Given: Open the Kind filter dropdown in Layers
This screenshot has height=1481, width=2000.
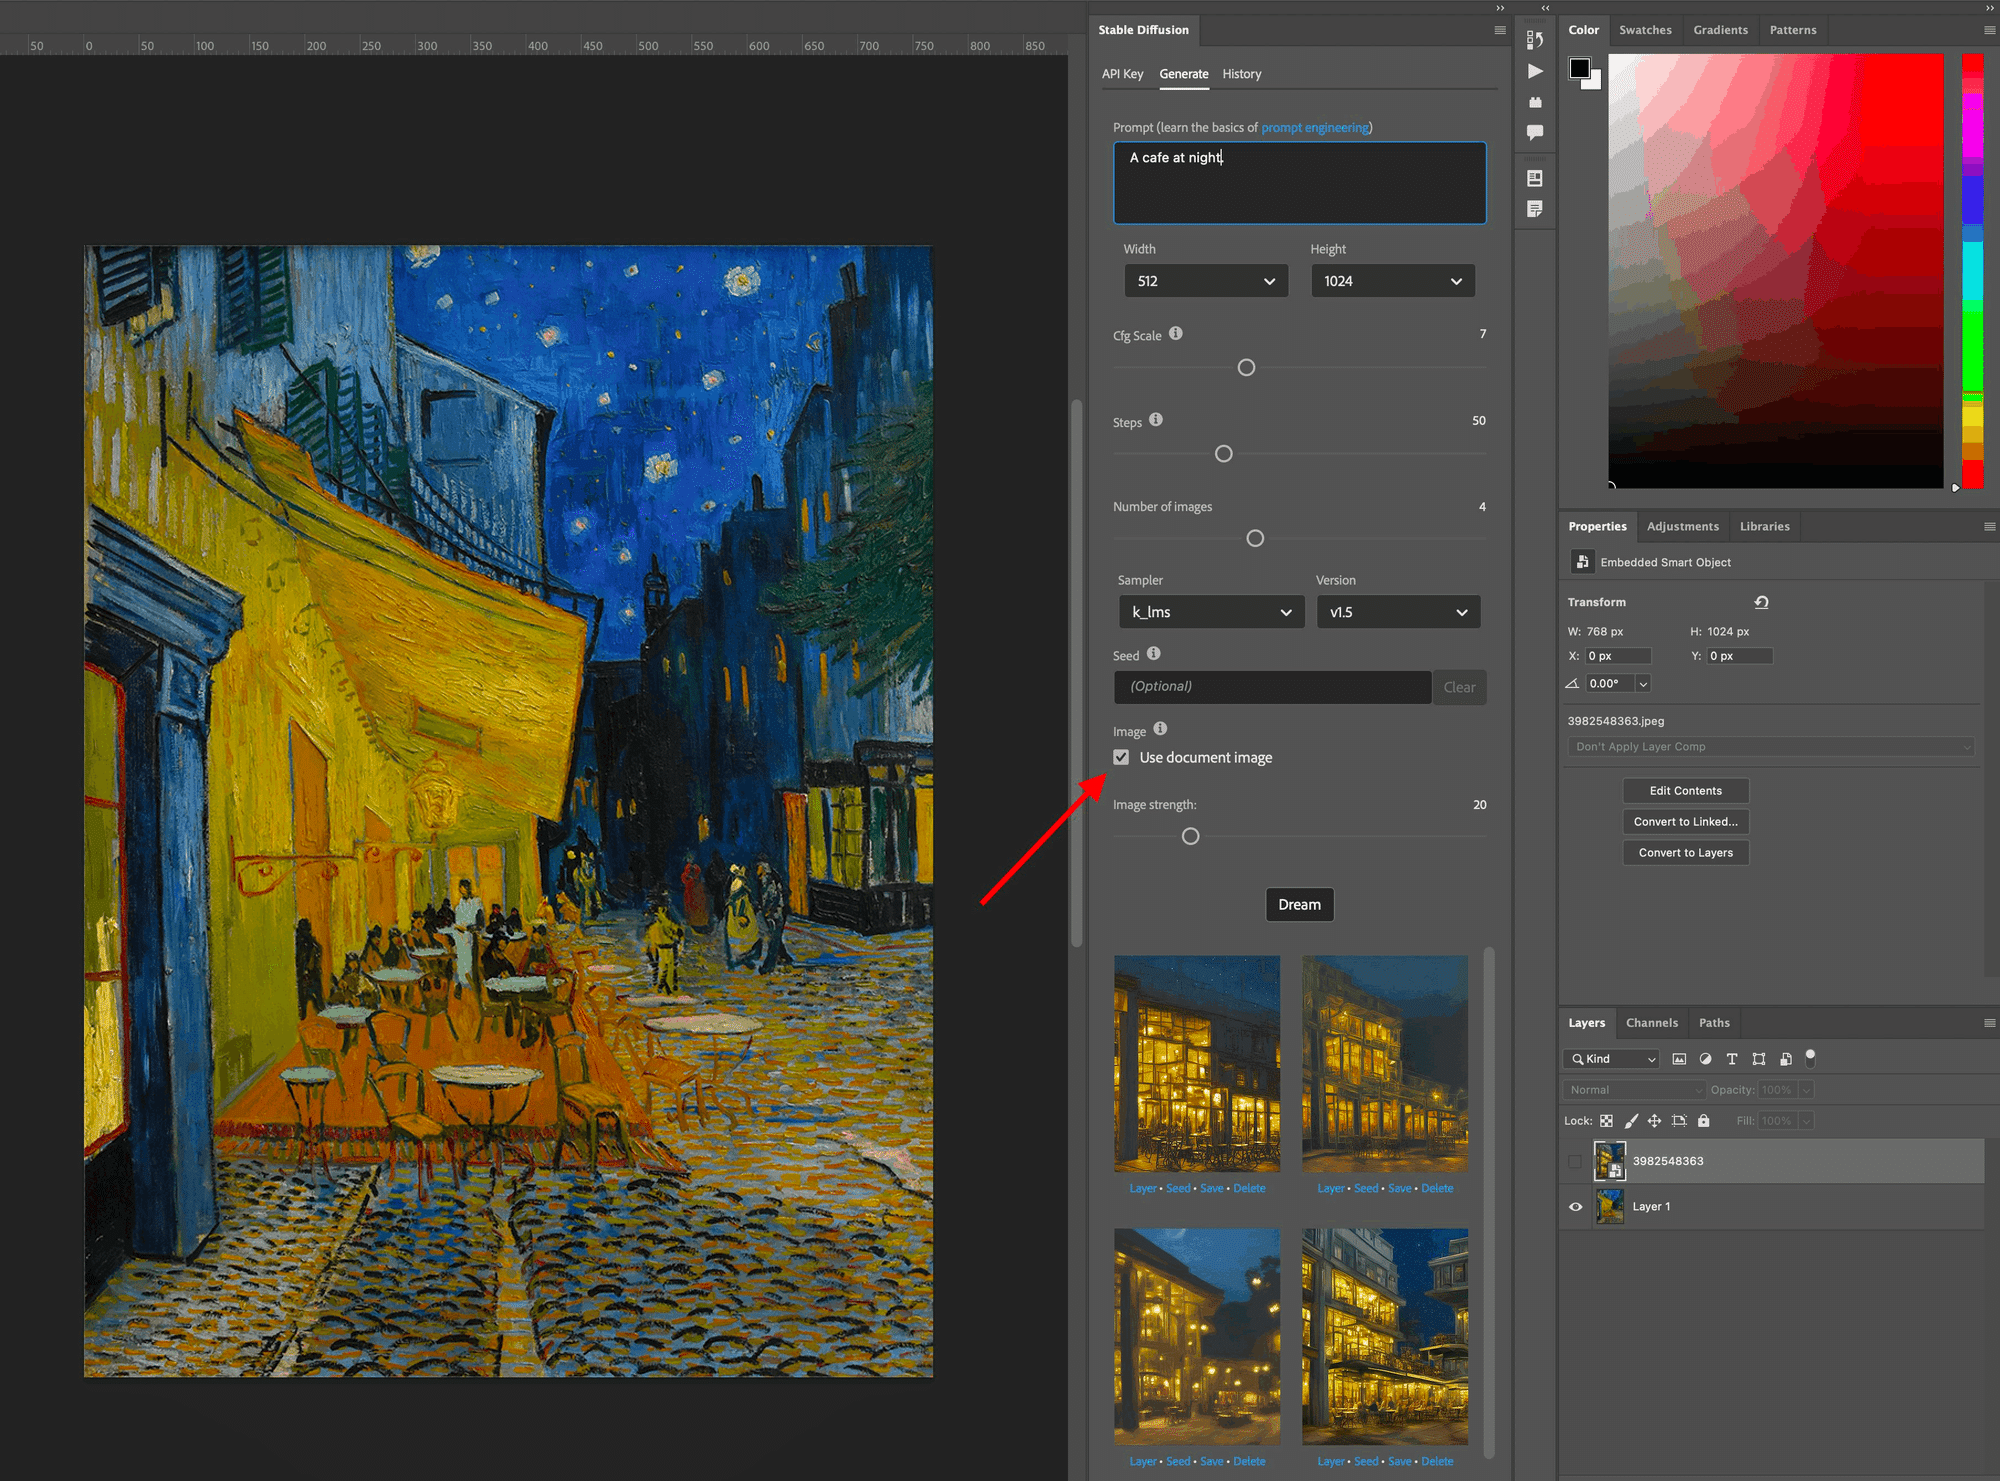Looking at the screenshot, I should coord(1611,1059).
